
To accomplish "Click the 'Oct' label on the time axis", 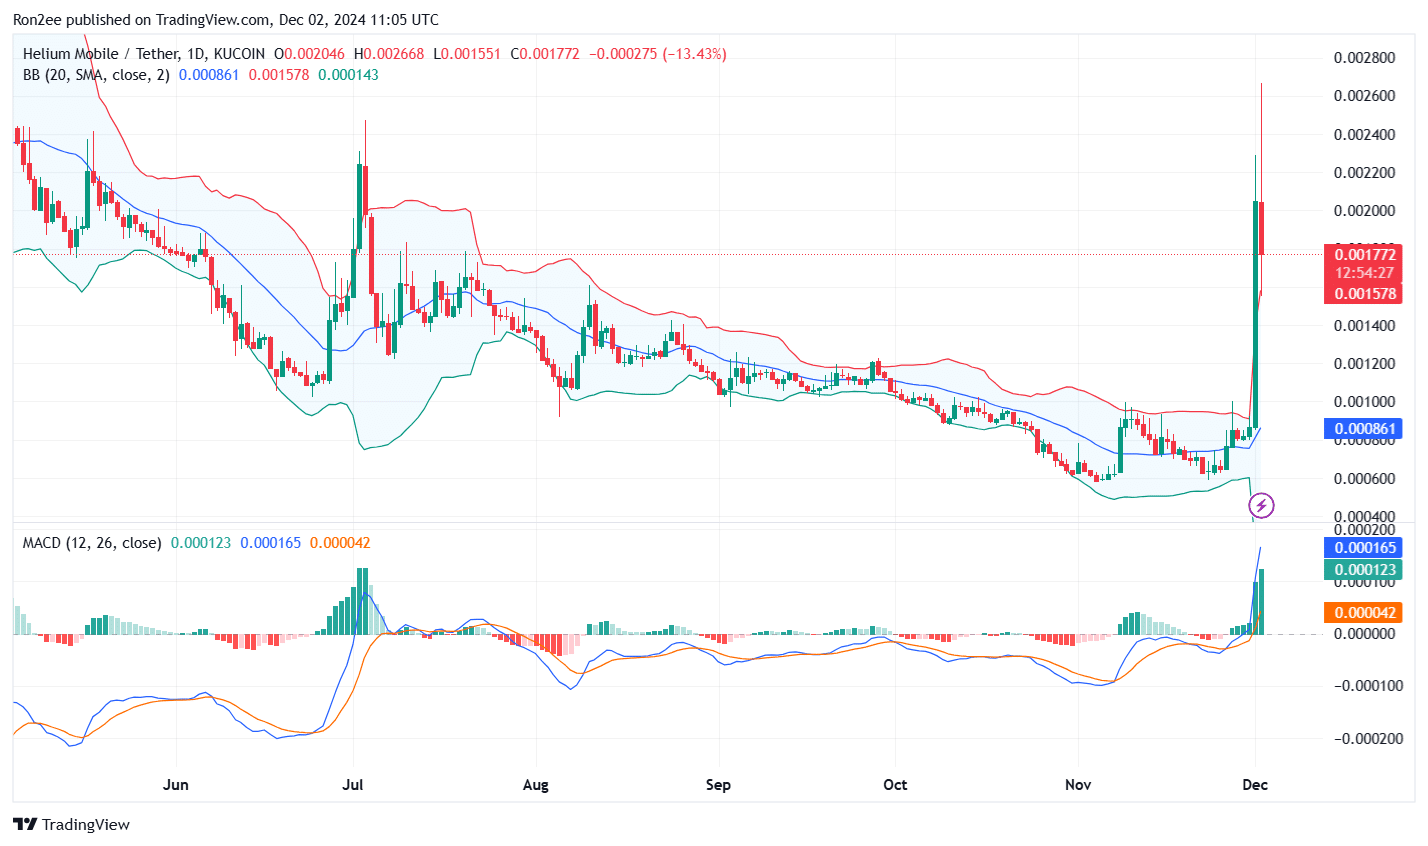I will (x=895, y=785).
